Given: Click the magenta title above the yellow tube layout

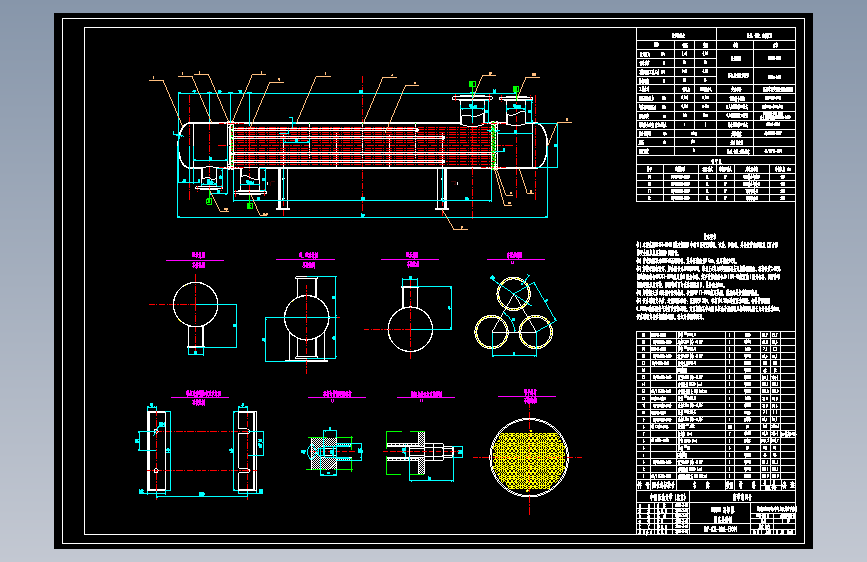Looking at the screenshot, I should [x=530, y=396].
